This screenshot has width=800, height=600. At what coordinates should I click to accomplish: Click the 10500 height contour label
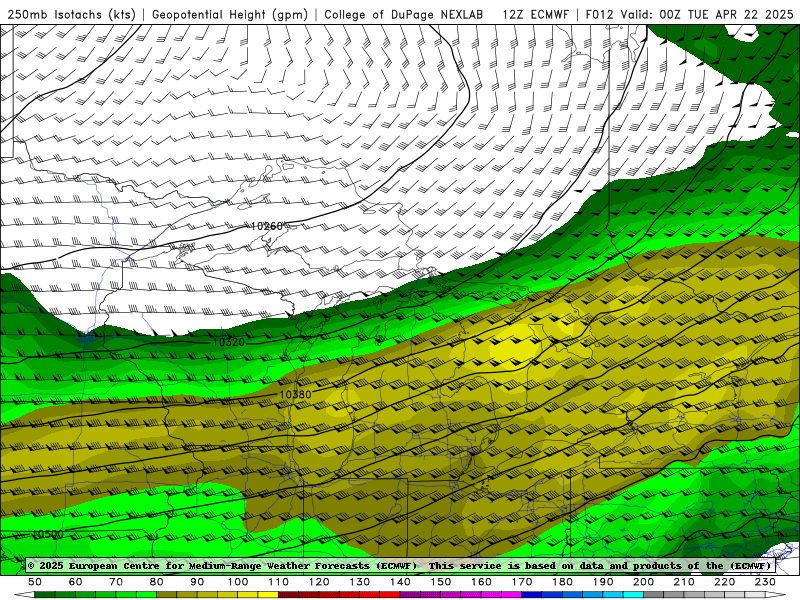point(48,534)
